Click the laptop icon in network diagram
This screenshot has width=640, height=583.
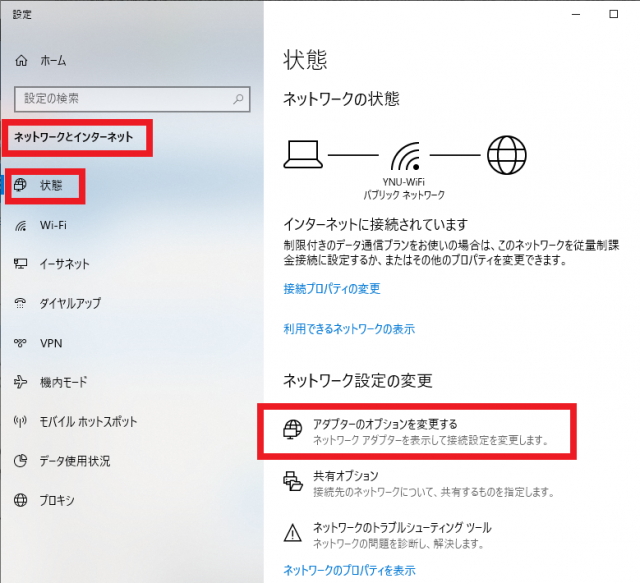(303, 154)
